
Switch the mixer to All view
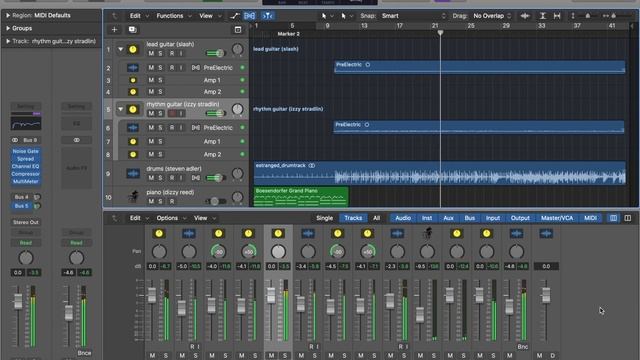pyautogui.click(x=376, y=218)
